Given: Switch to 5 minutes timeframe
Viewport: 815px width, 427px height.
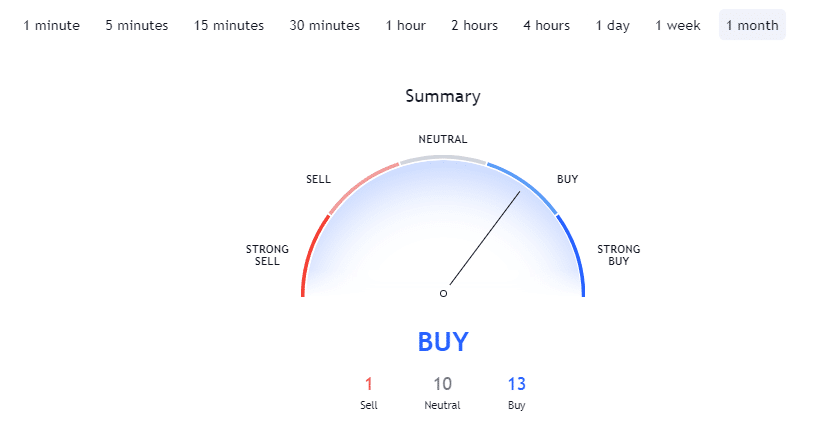Looking at the screenshot, I should (x=137, y=25).
